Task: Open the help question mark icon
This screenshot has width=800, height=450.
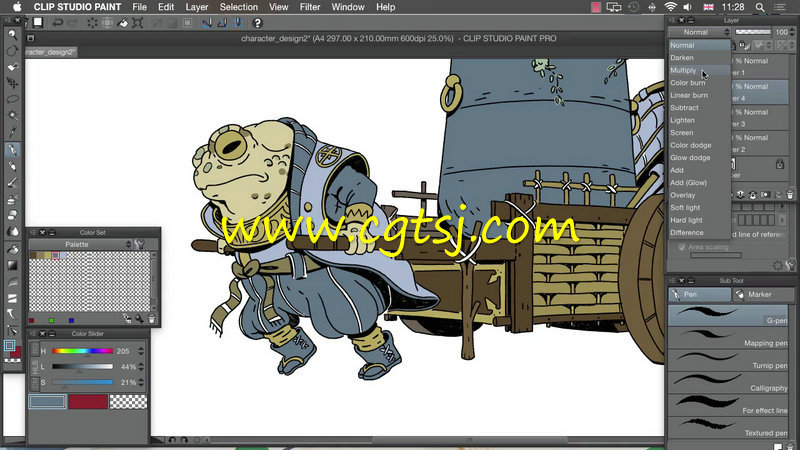Action: click(x=257, y=22)
